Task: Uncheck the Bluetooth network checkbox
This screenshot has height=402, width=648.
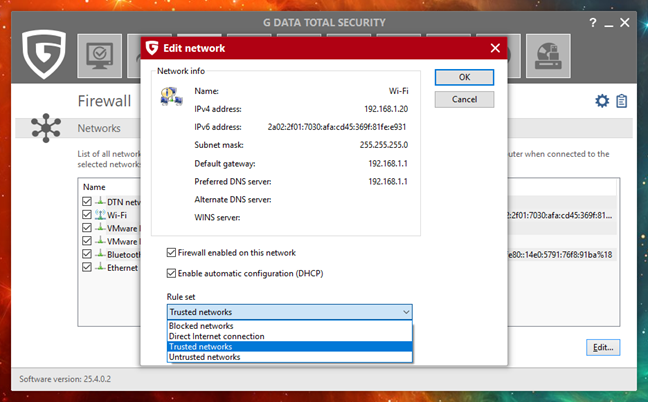Action: pos(87,254)
